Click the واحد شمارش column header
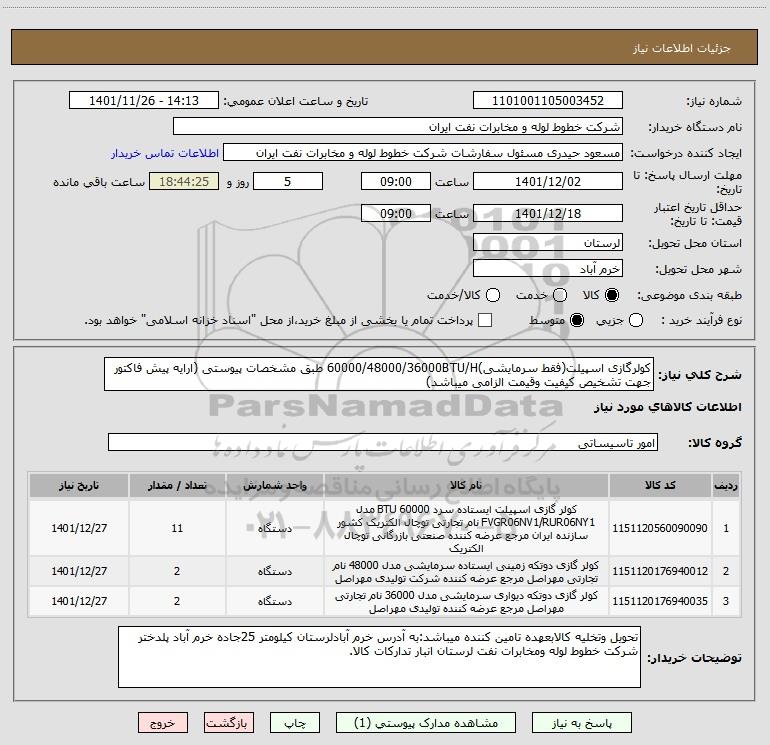Screen dimensions: 770x745 click(x=275, y=485)
